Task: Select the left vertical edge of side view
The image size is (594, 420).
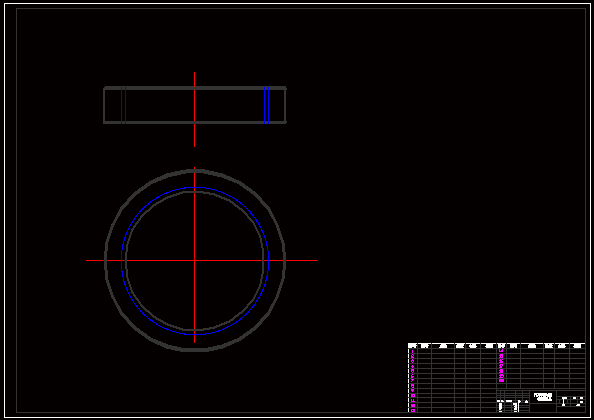Action: point(104,105)
